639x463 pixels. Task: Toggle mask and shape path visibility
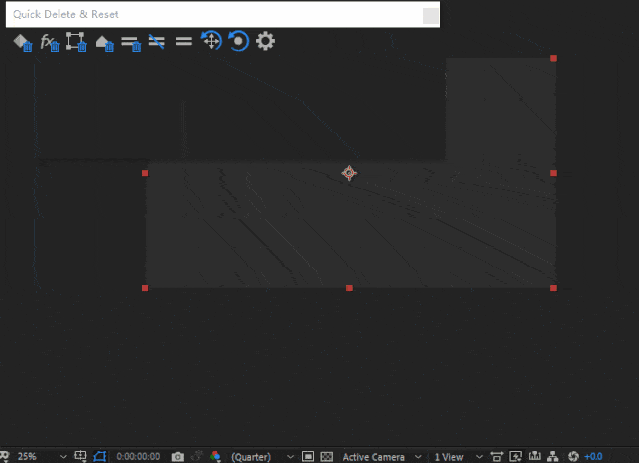100,457
